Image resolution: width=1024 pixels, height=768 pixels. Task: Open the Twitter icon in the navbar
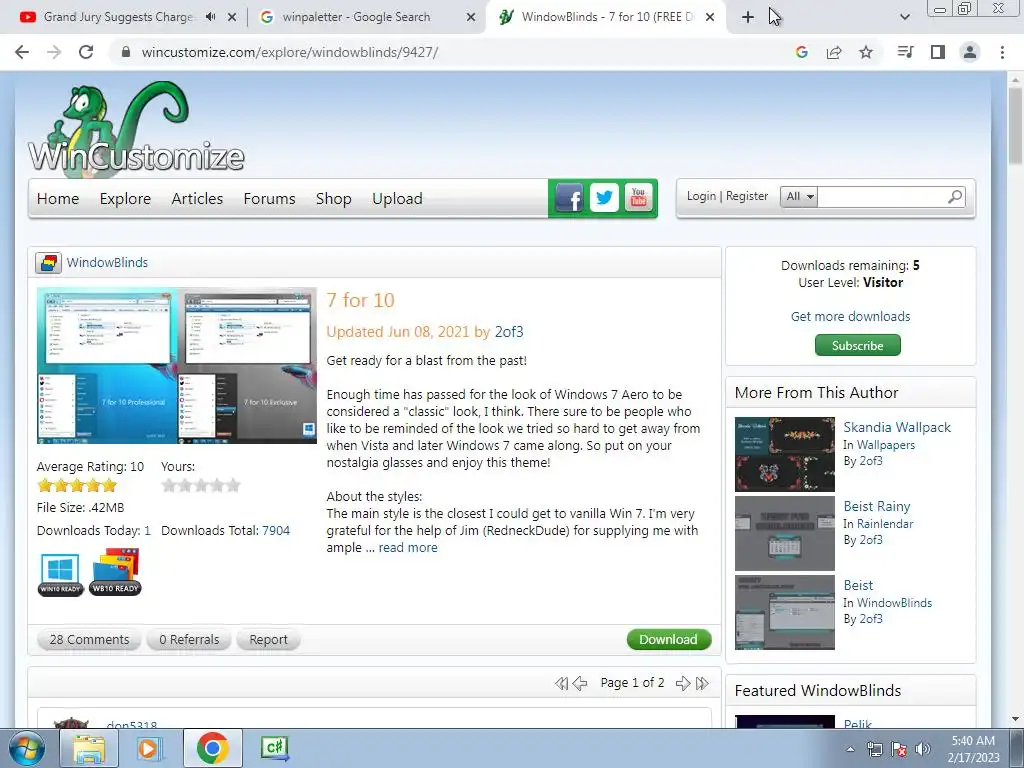604,197
